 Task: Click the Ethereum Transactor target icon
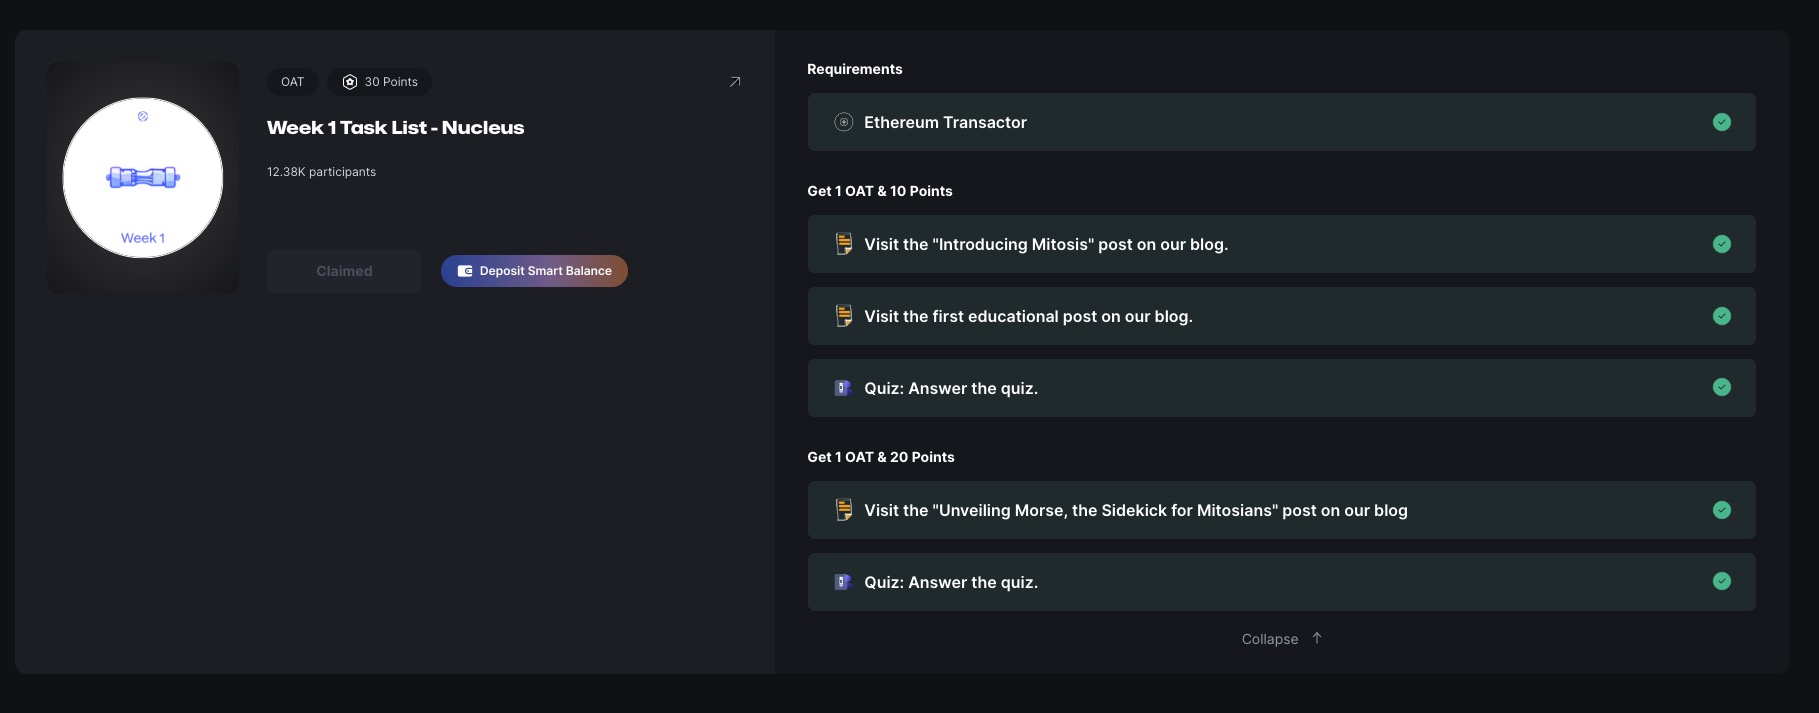(x=843, y=122)
